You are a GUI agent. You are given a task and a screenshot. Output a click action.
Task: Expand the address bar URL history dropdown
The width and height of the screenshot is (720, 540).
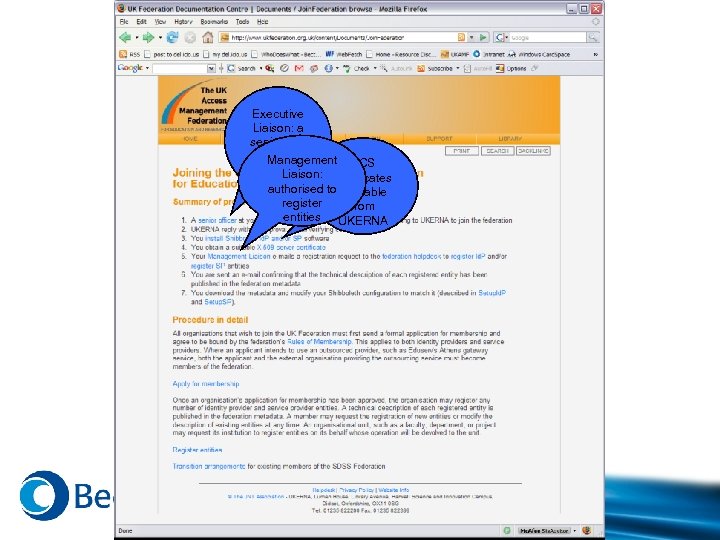tap(472, 38)
